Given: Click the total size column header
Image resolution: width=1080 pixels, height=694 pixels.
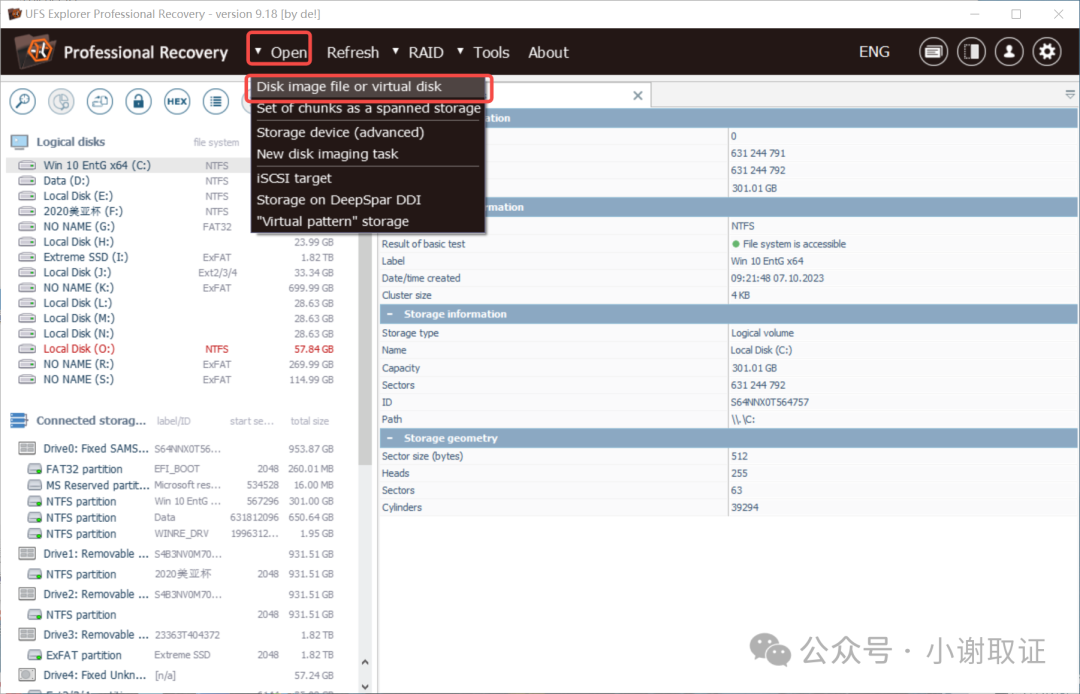Looking at the screenshot, I should [309, 421].
